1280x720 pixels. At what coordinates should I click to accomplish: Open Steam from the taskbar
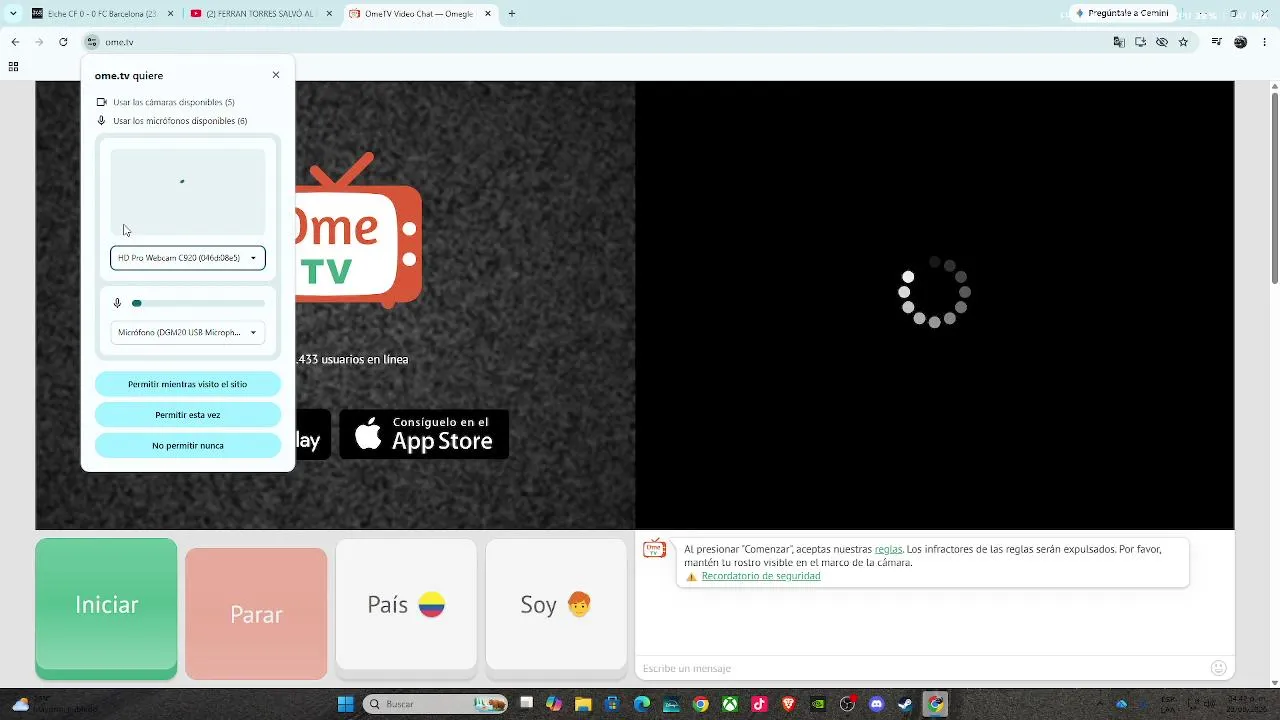pos(906,704)
